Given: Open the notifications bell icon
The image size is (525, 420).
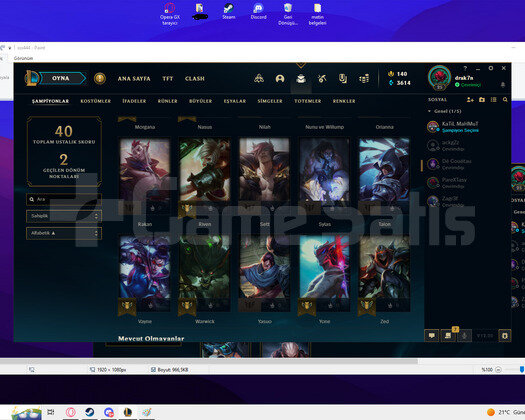Looking at the screenshot, I should pyautogui.click(x=503, y=85).
